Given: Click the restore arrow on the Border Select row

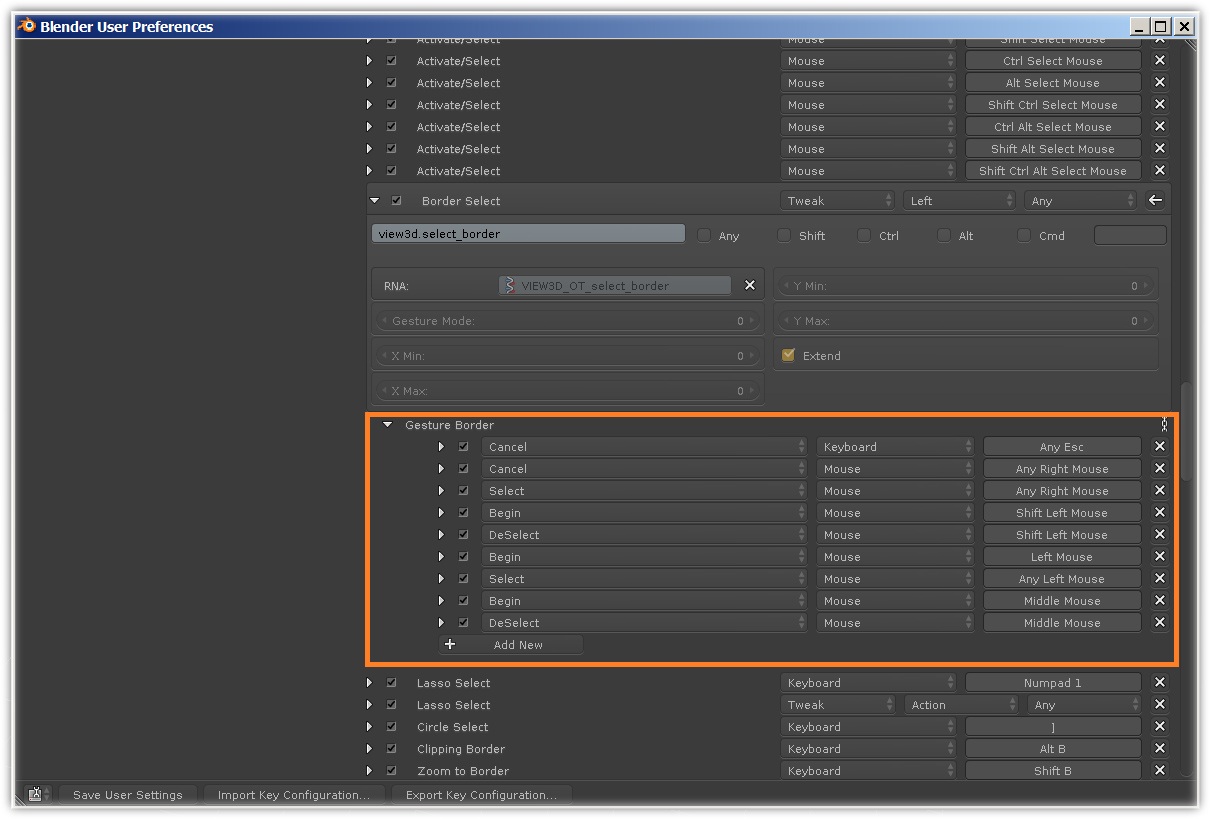Looking at the screenshot, I should tap(1155, 200).
